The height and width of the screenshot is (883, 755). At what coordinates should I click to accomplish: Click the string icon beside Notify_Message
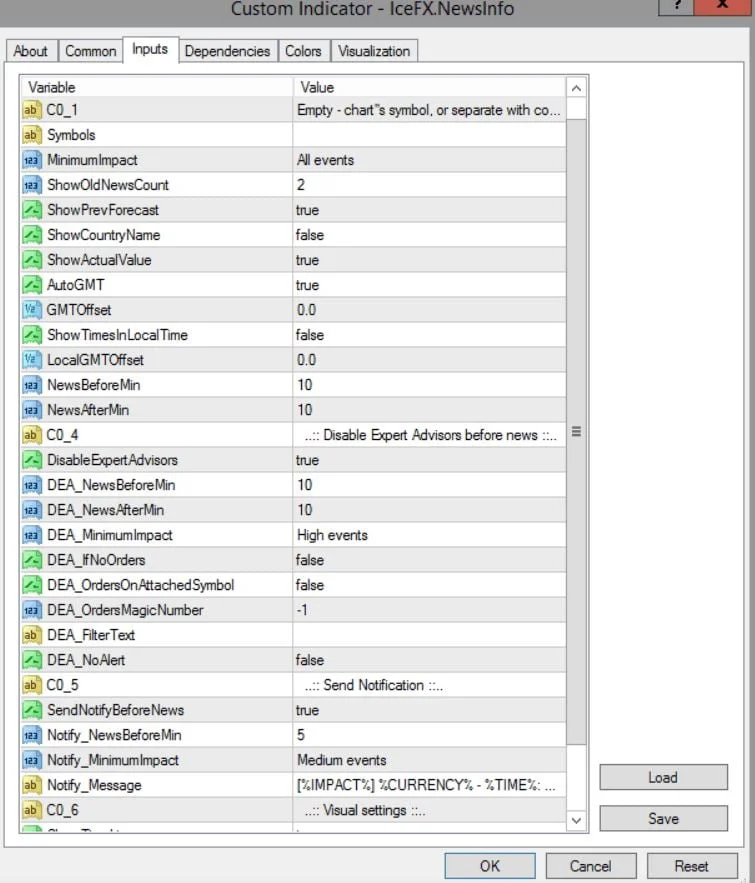31,785
